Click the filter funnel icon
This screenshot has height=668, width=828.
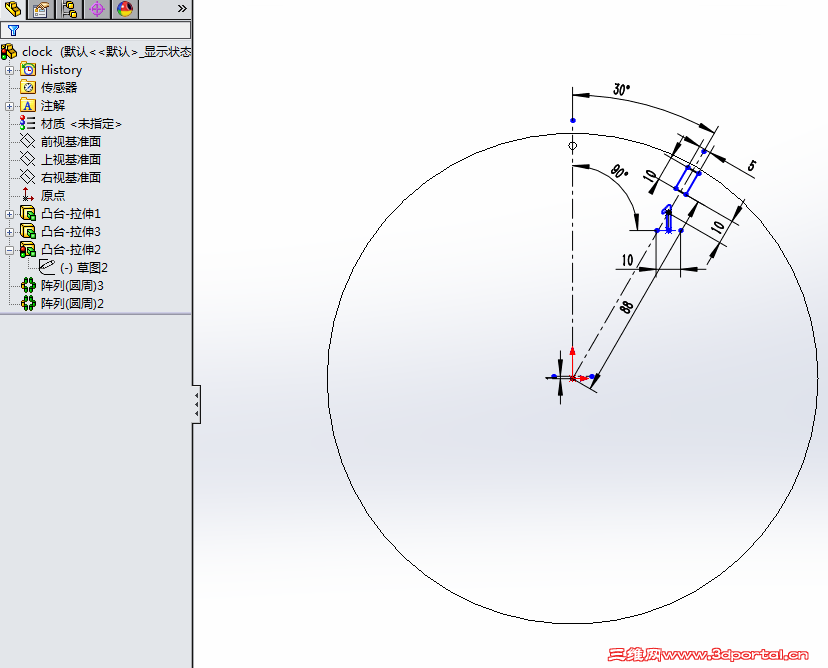click(14, 31)
